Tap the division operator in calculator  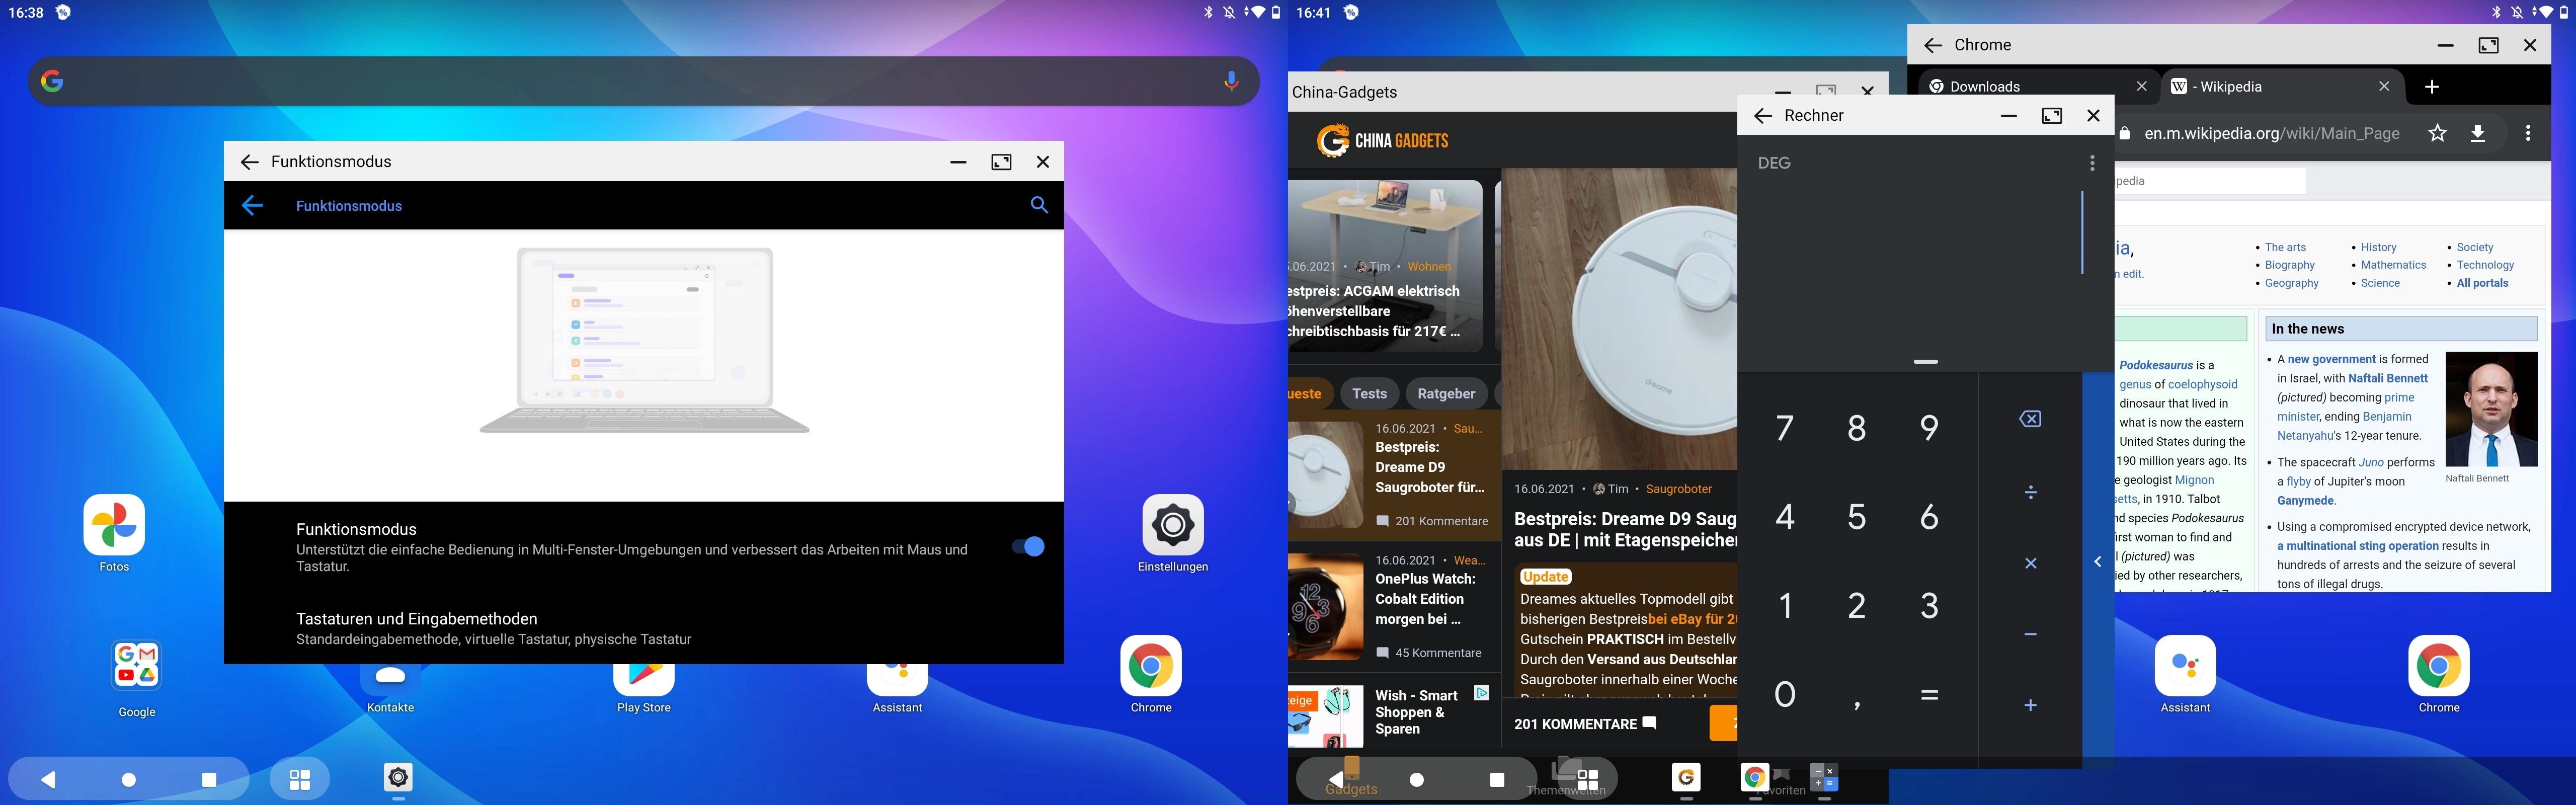2030,492
